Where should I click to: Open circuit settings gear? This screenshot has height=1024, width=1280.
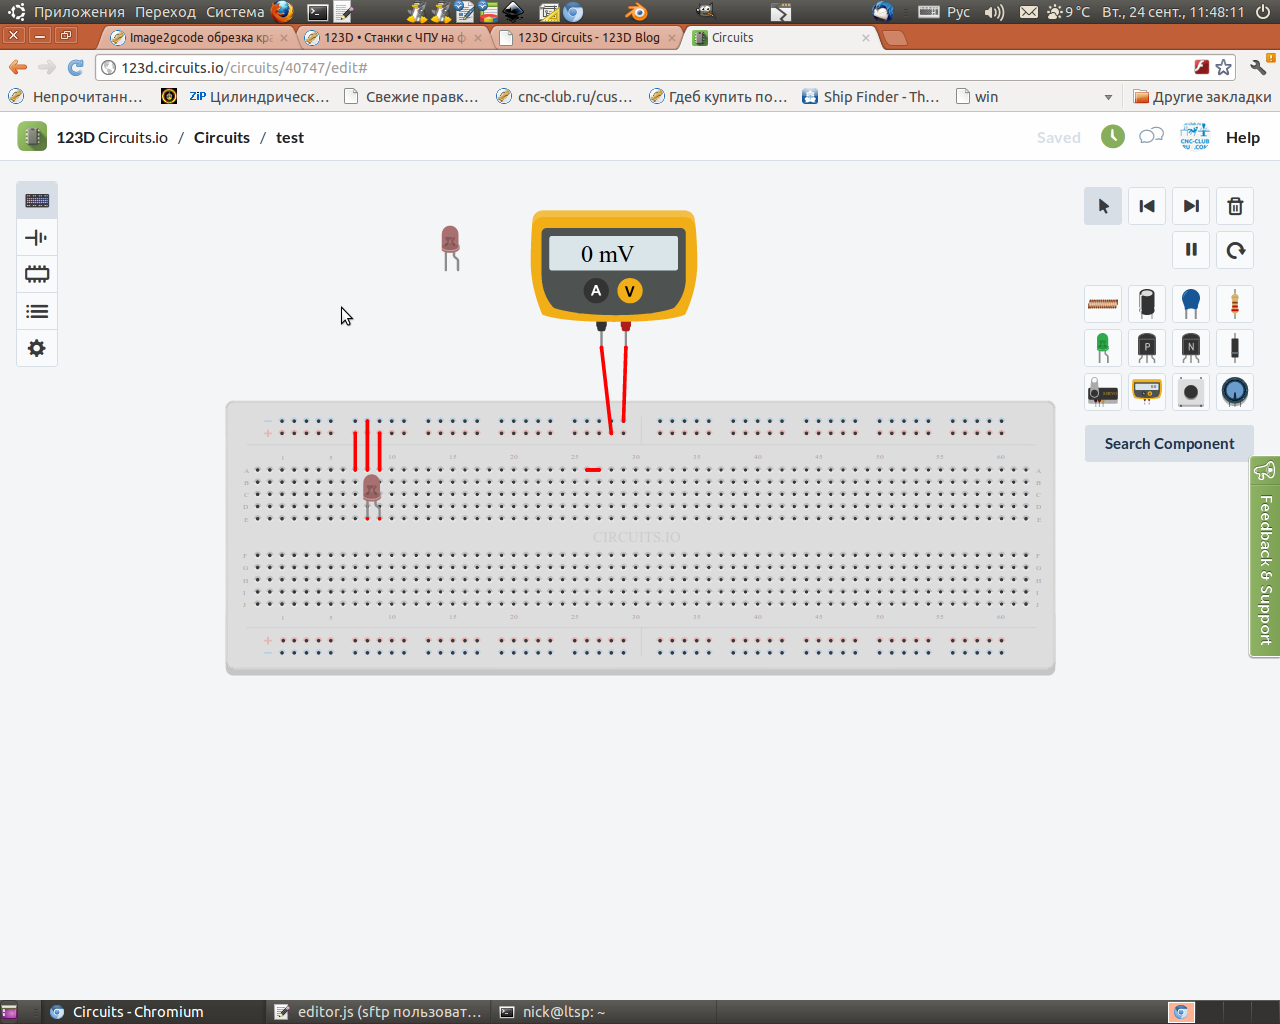click(37, 348)
